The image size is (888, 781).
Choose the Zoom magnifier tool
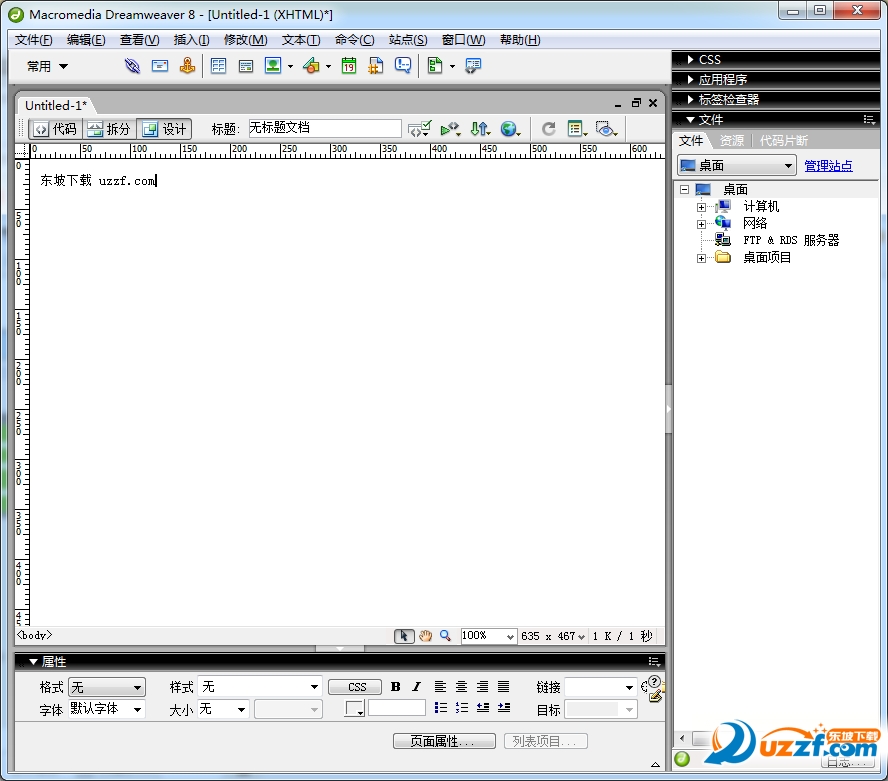click(445, 636)
